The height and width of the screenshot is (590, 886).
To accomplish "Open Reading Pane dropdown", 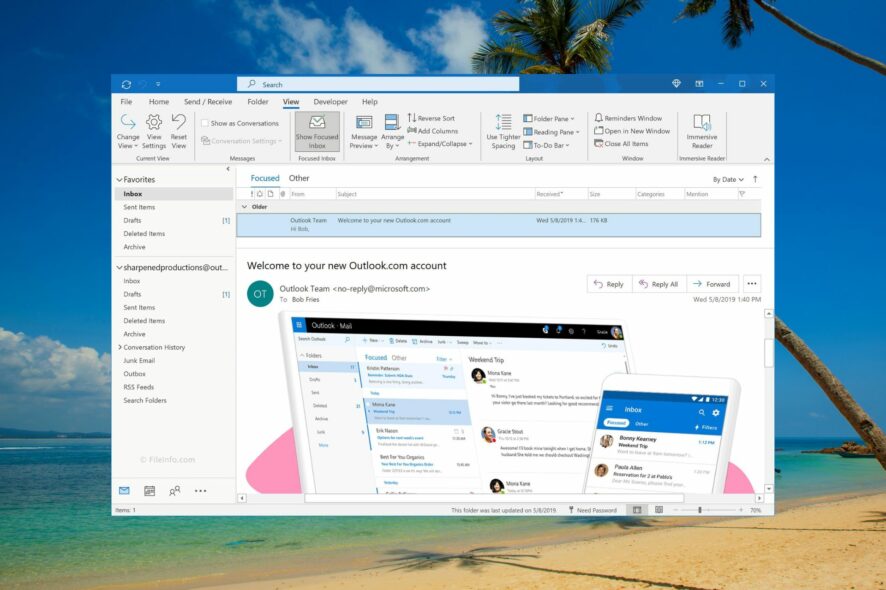I will (x=551, y=132).
